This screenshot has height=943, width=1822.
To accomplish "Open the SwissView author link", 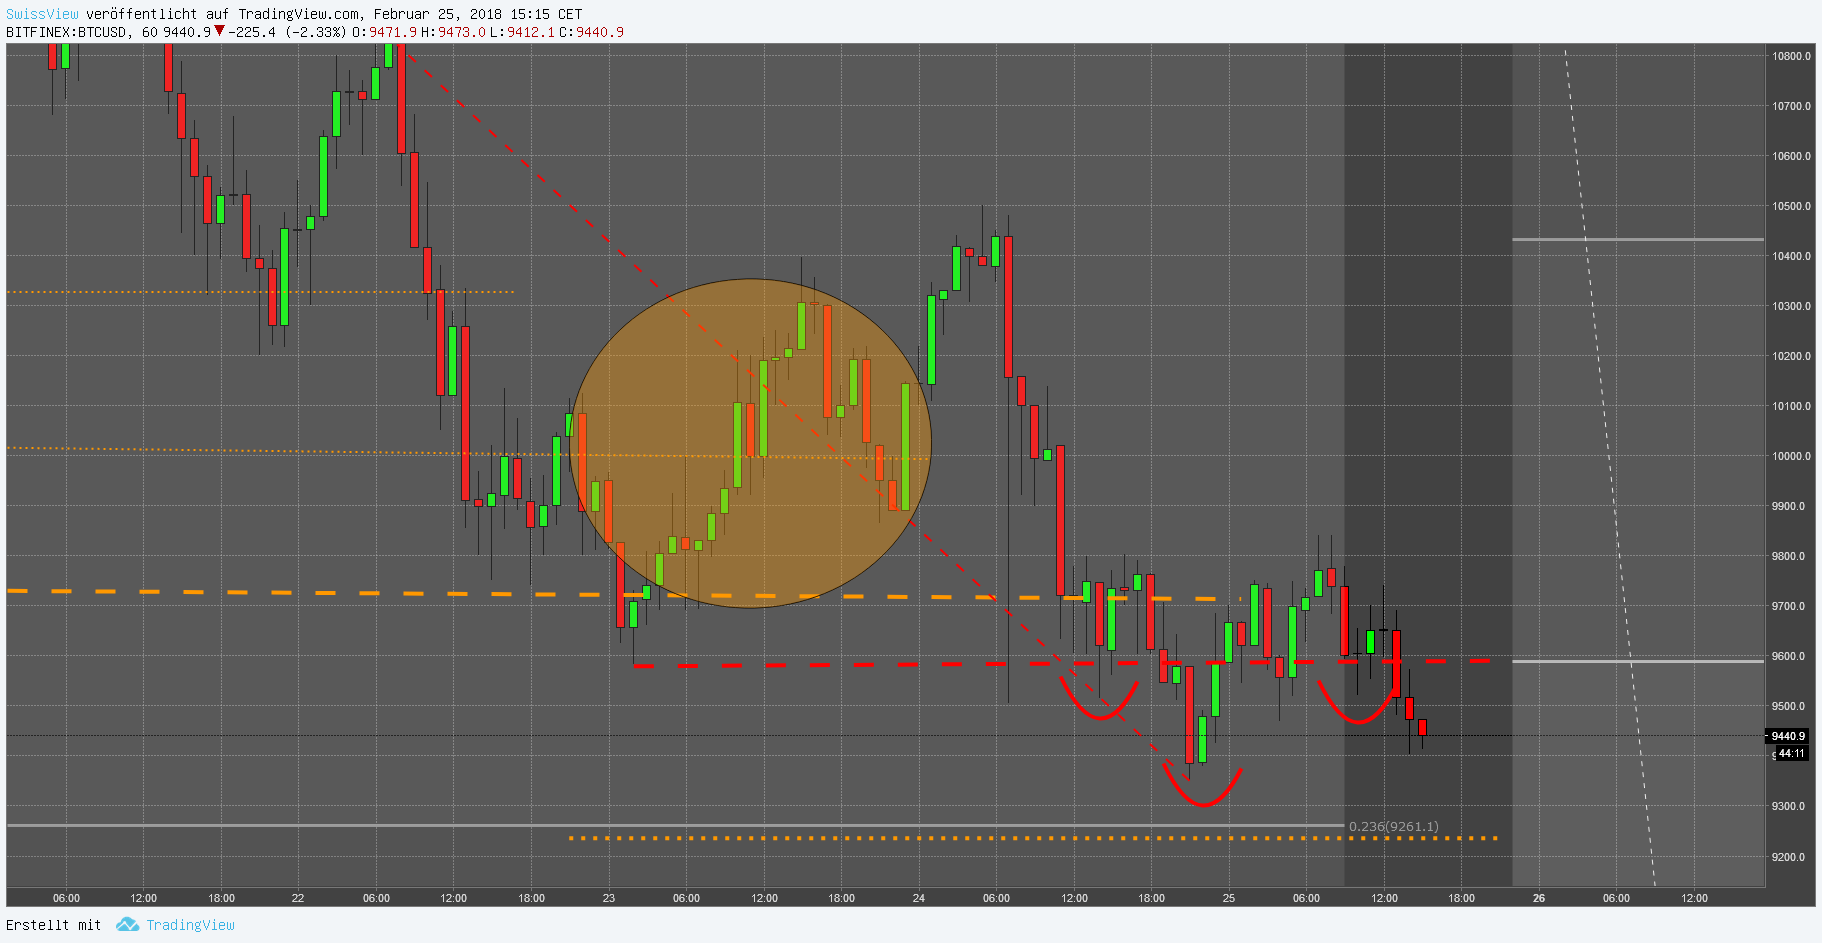I will pos(42,14).
